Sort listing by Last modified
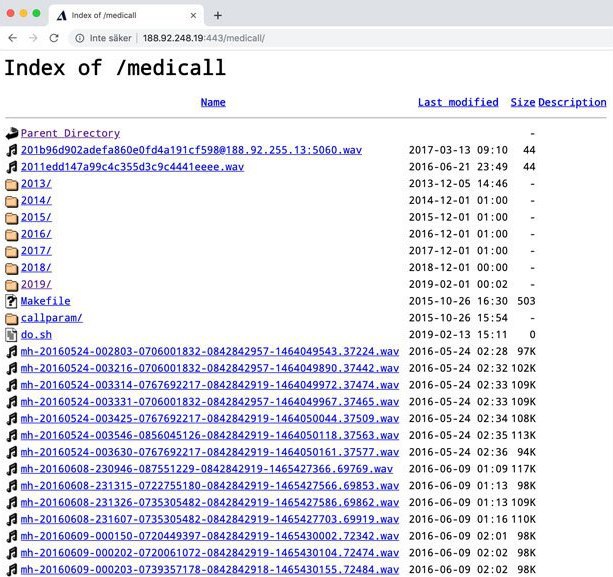The height and width of the screenshot is (577, 613). pyautogui.click(x=458, y=102)
